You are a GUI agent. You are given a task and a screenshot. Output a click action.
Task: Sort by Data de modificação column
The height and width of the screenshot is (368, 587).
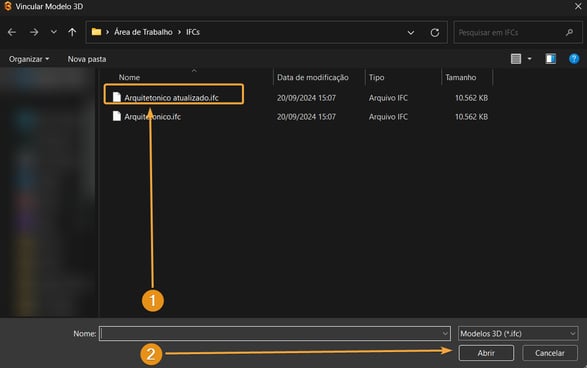coord(313,77)
